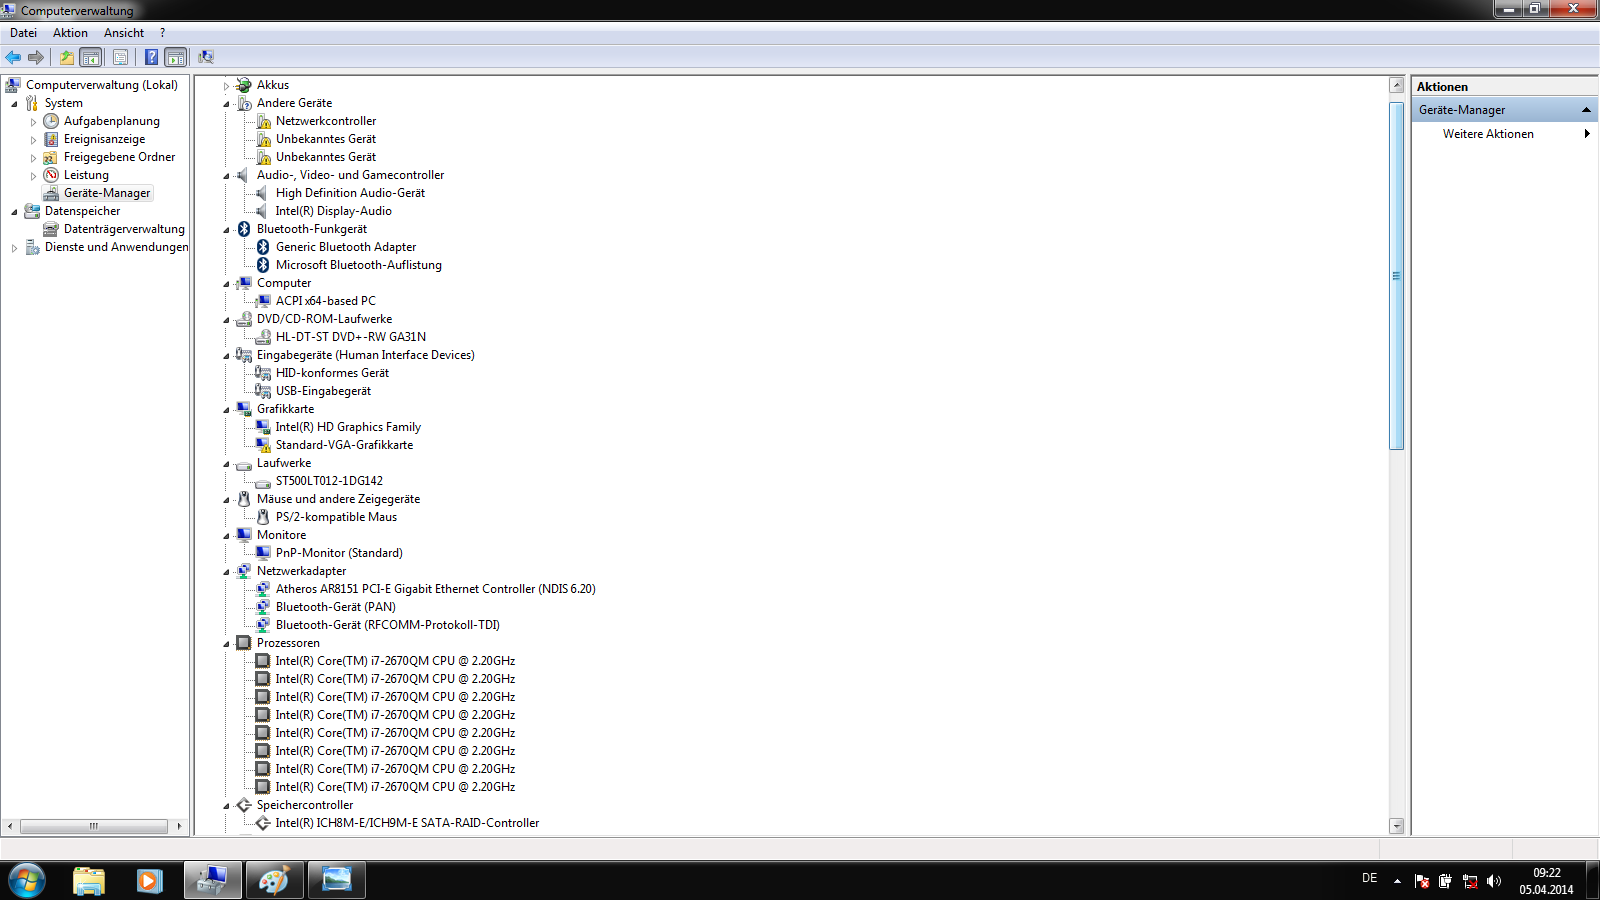Click High Definition Audio-Gerät speaker icon
The height and width of the screenshot is (900, 1600).
pos(263,193)
